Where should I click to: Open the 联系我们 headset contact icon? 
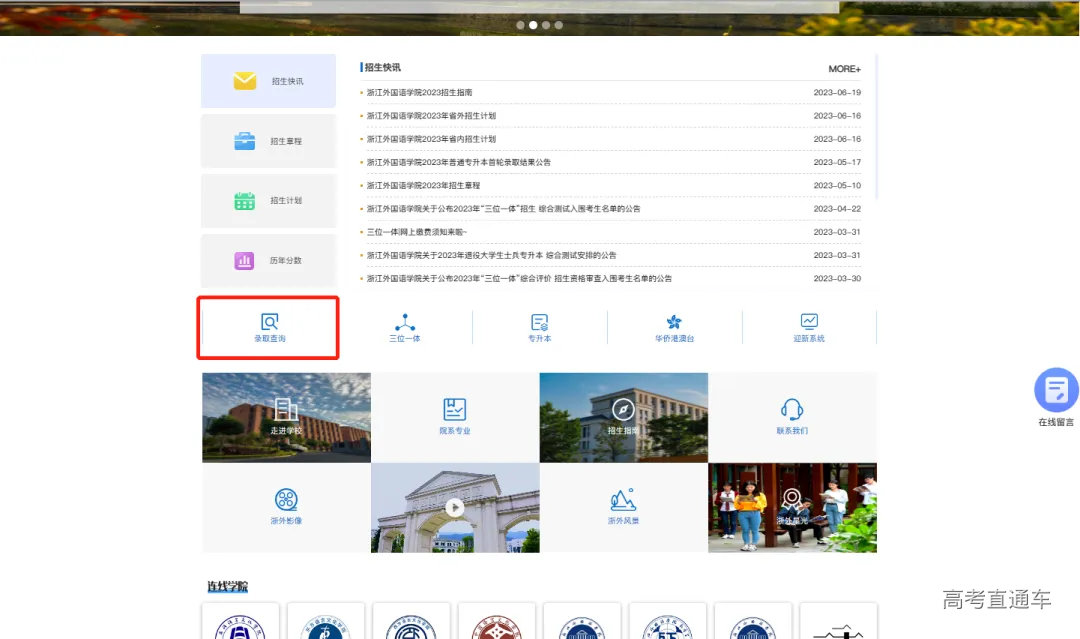792,417
